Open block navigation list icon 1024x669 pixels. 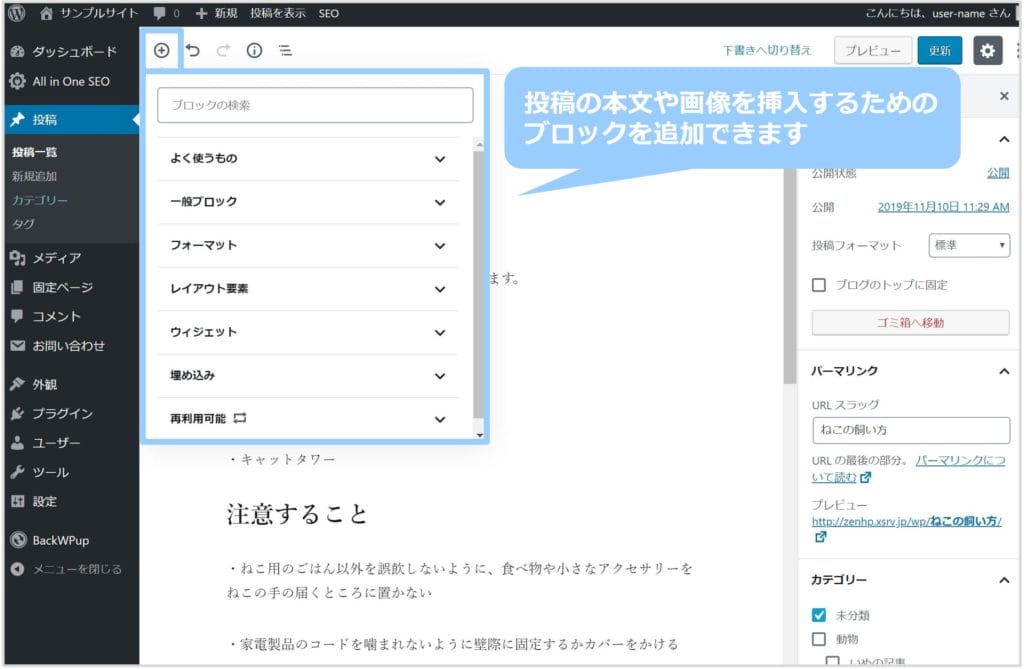tap(285, 51)
